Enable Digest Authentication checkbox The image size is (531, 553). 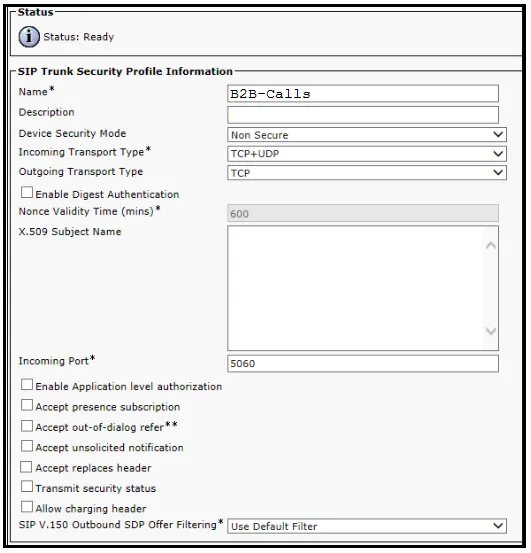27,193
